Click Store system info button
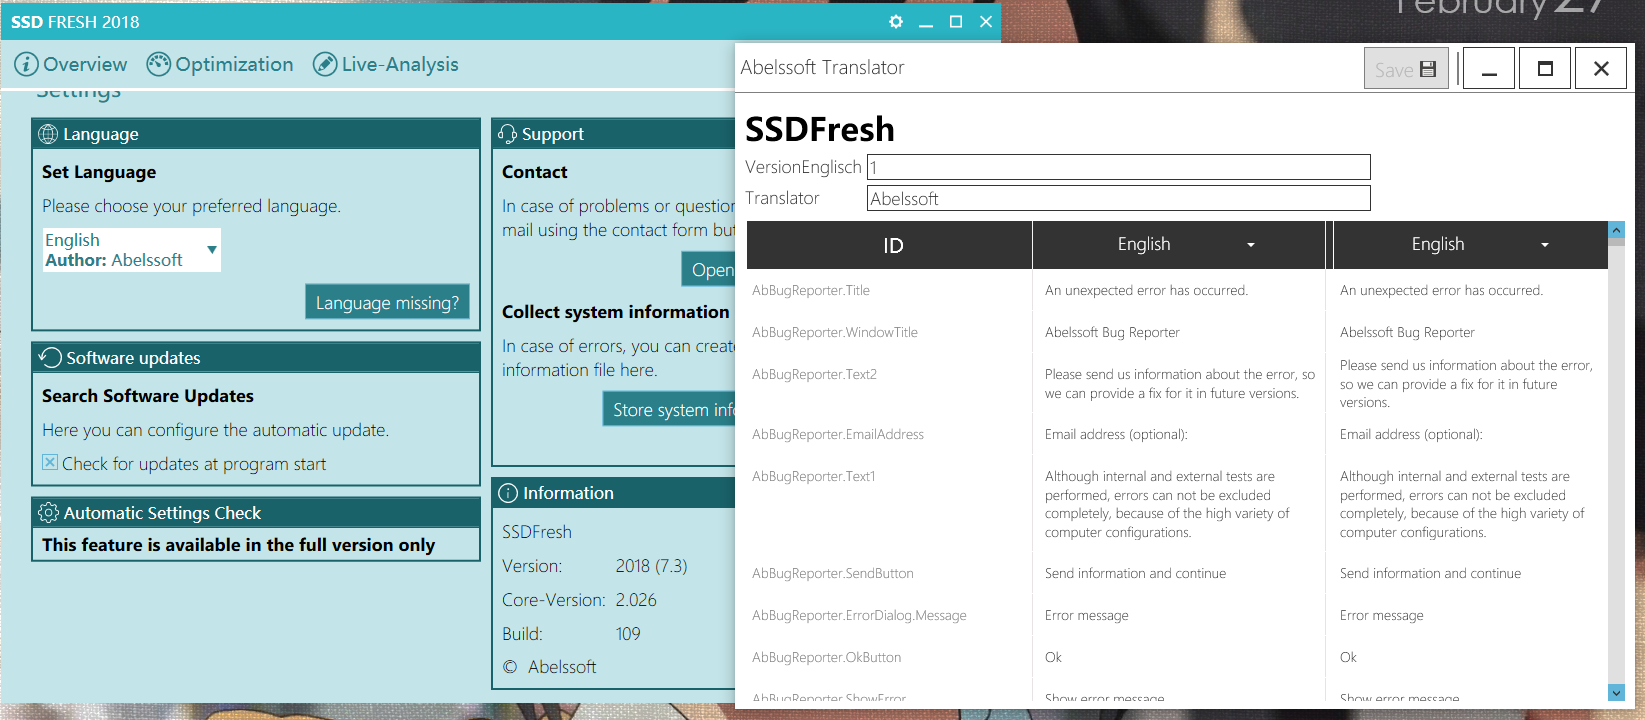This screenshot has width=1645, height=720. 669,409
